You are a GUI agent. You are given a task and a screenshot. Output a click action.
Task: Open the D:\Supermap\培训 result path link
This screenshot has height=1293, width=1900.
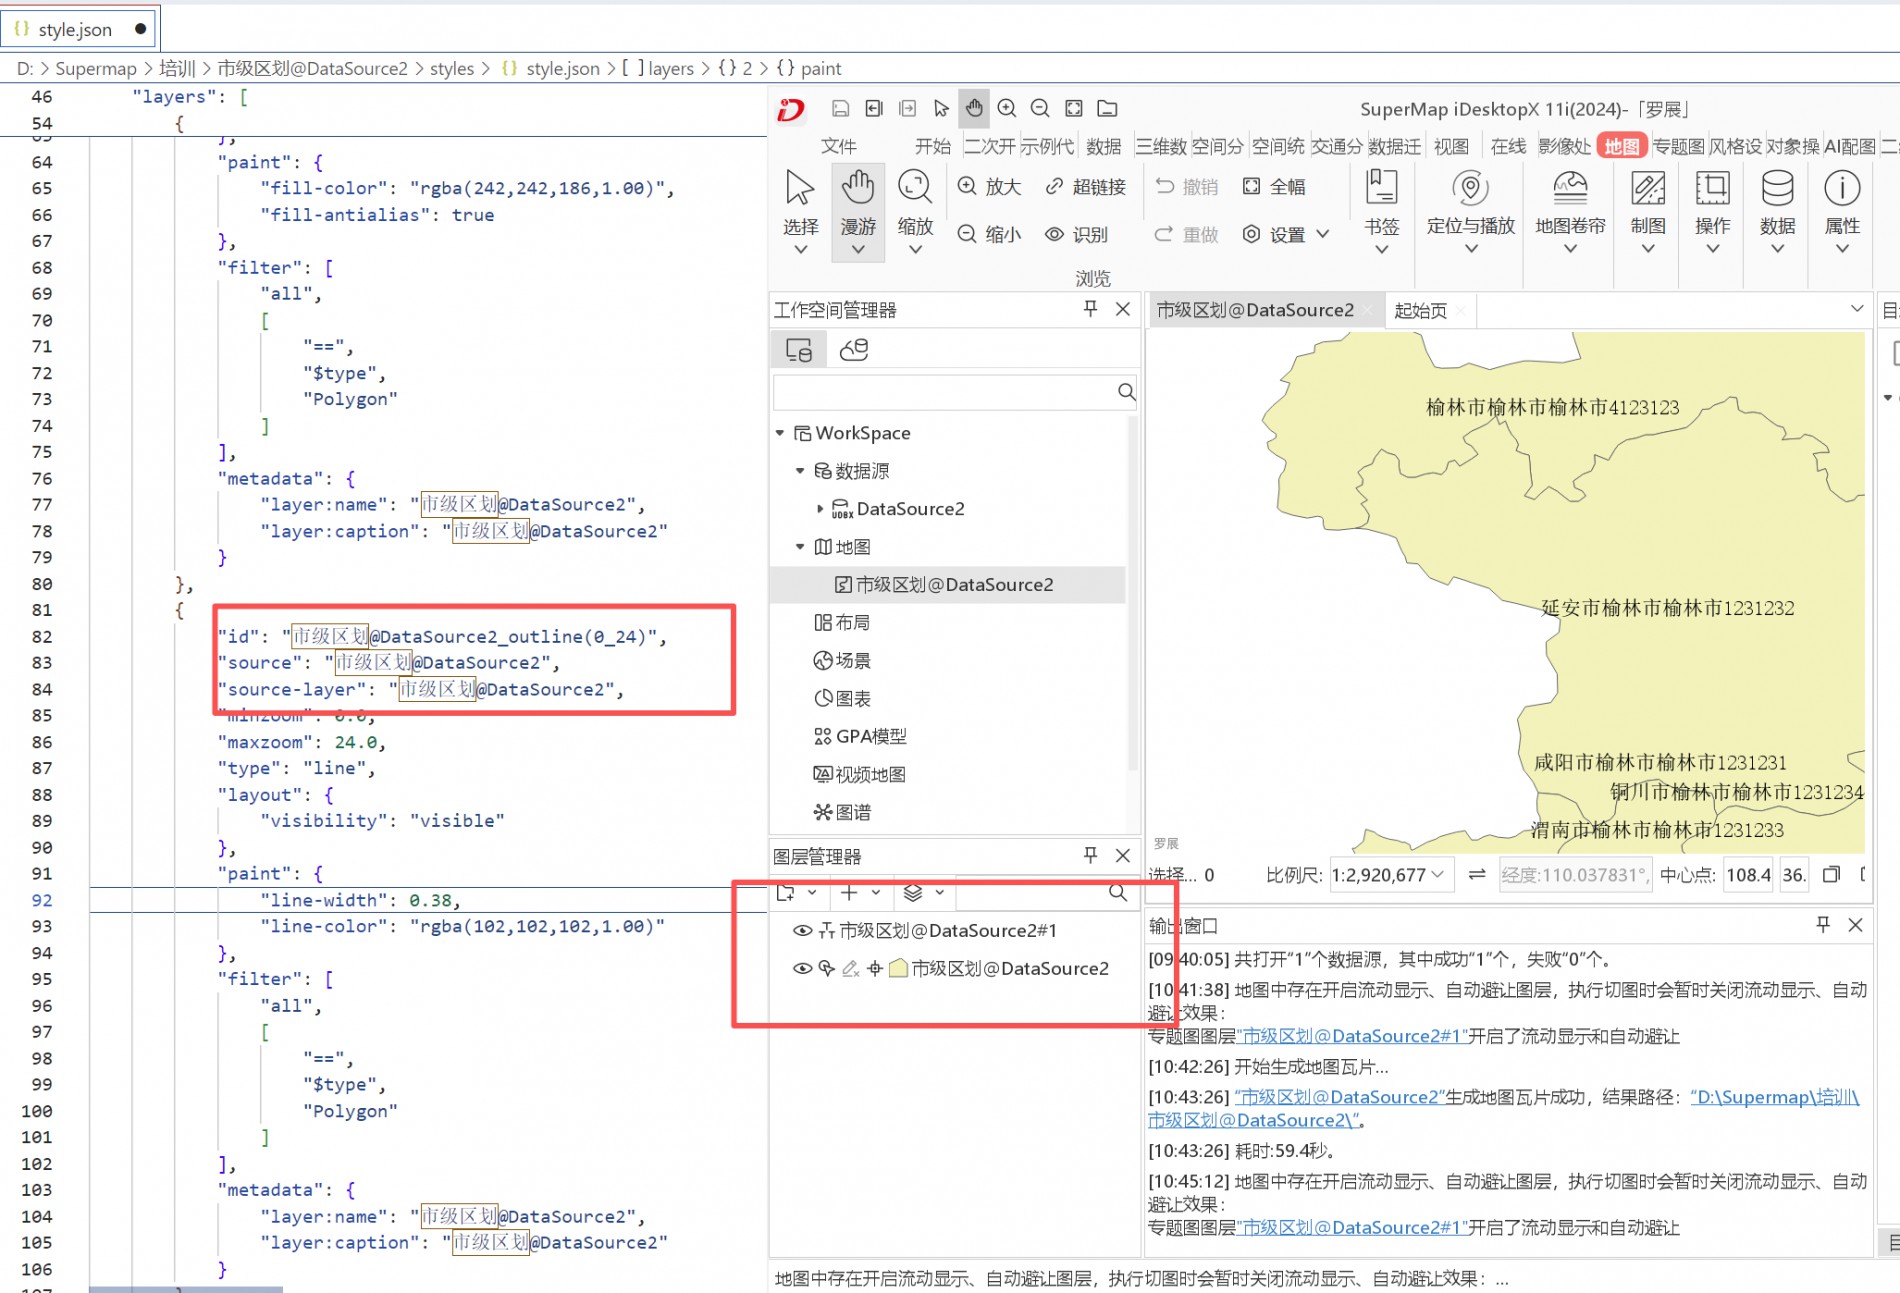click(x=1773, y=1097)
